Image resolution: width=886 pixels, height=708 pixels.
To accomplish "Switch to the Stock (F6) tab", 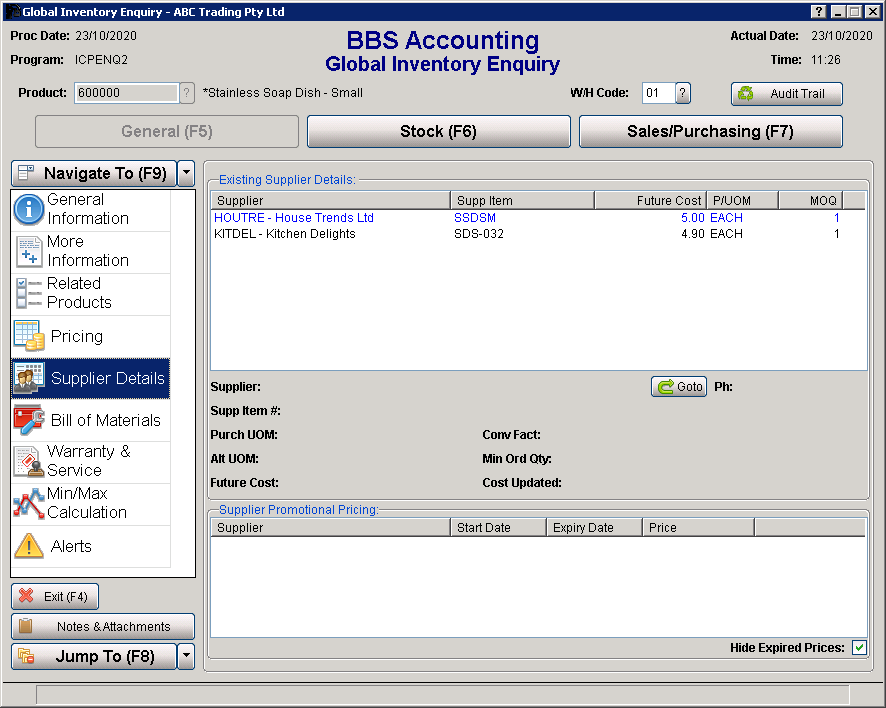I will click(438, 131).
